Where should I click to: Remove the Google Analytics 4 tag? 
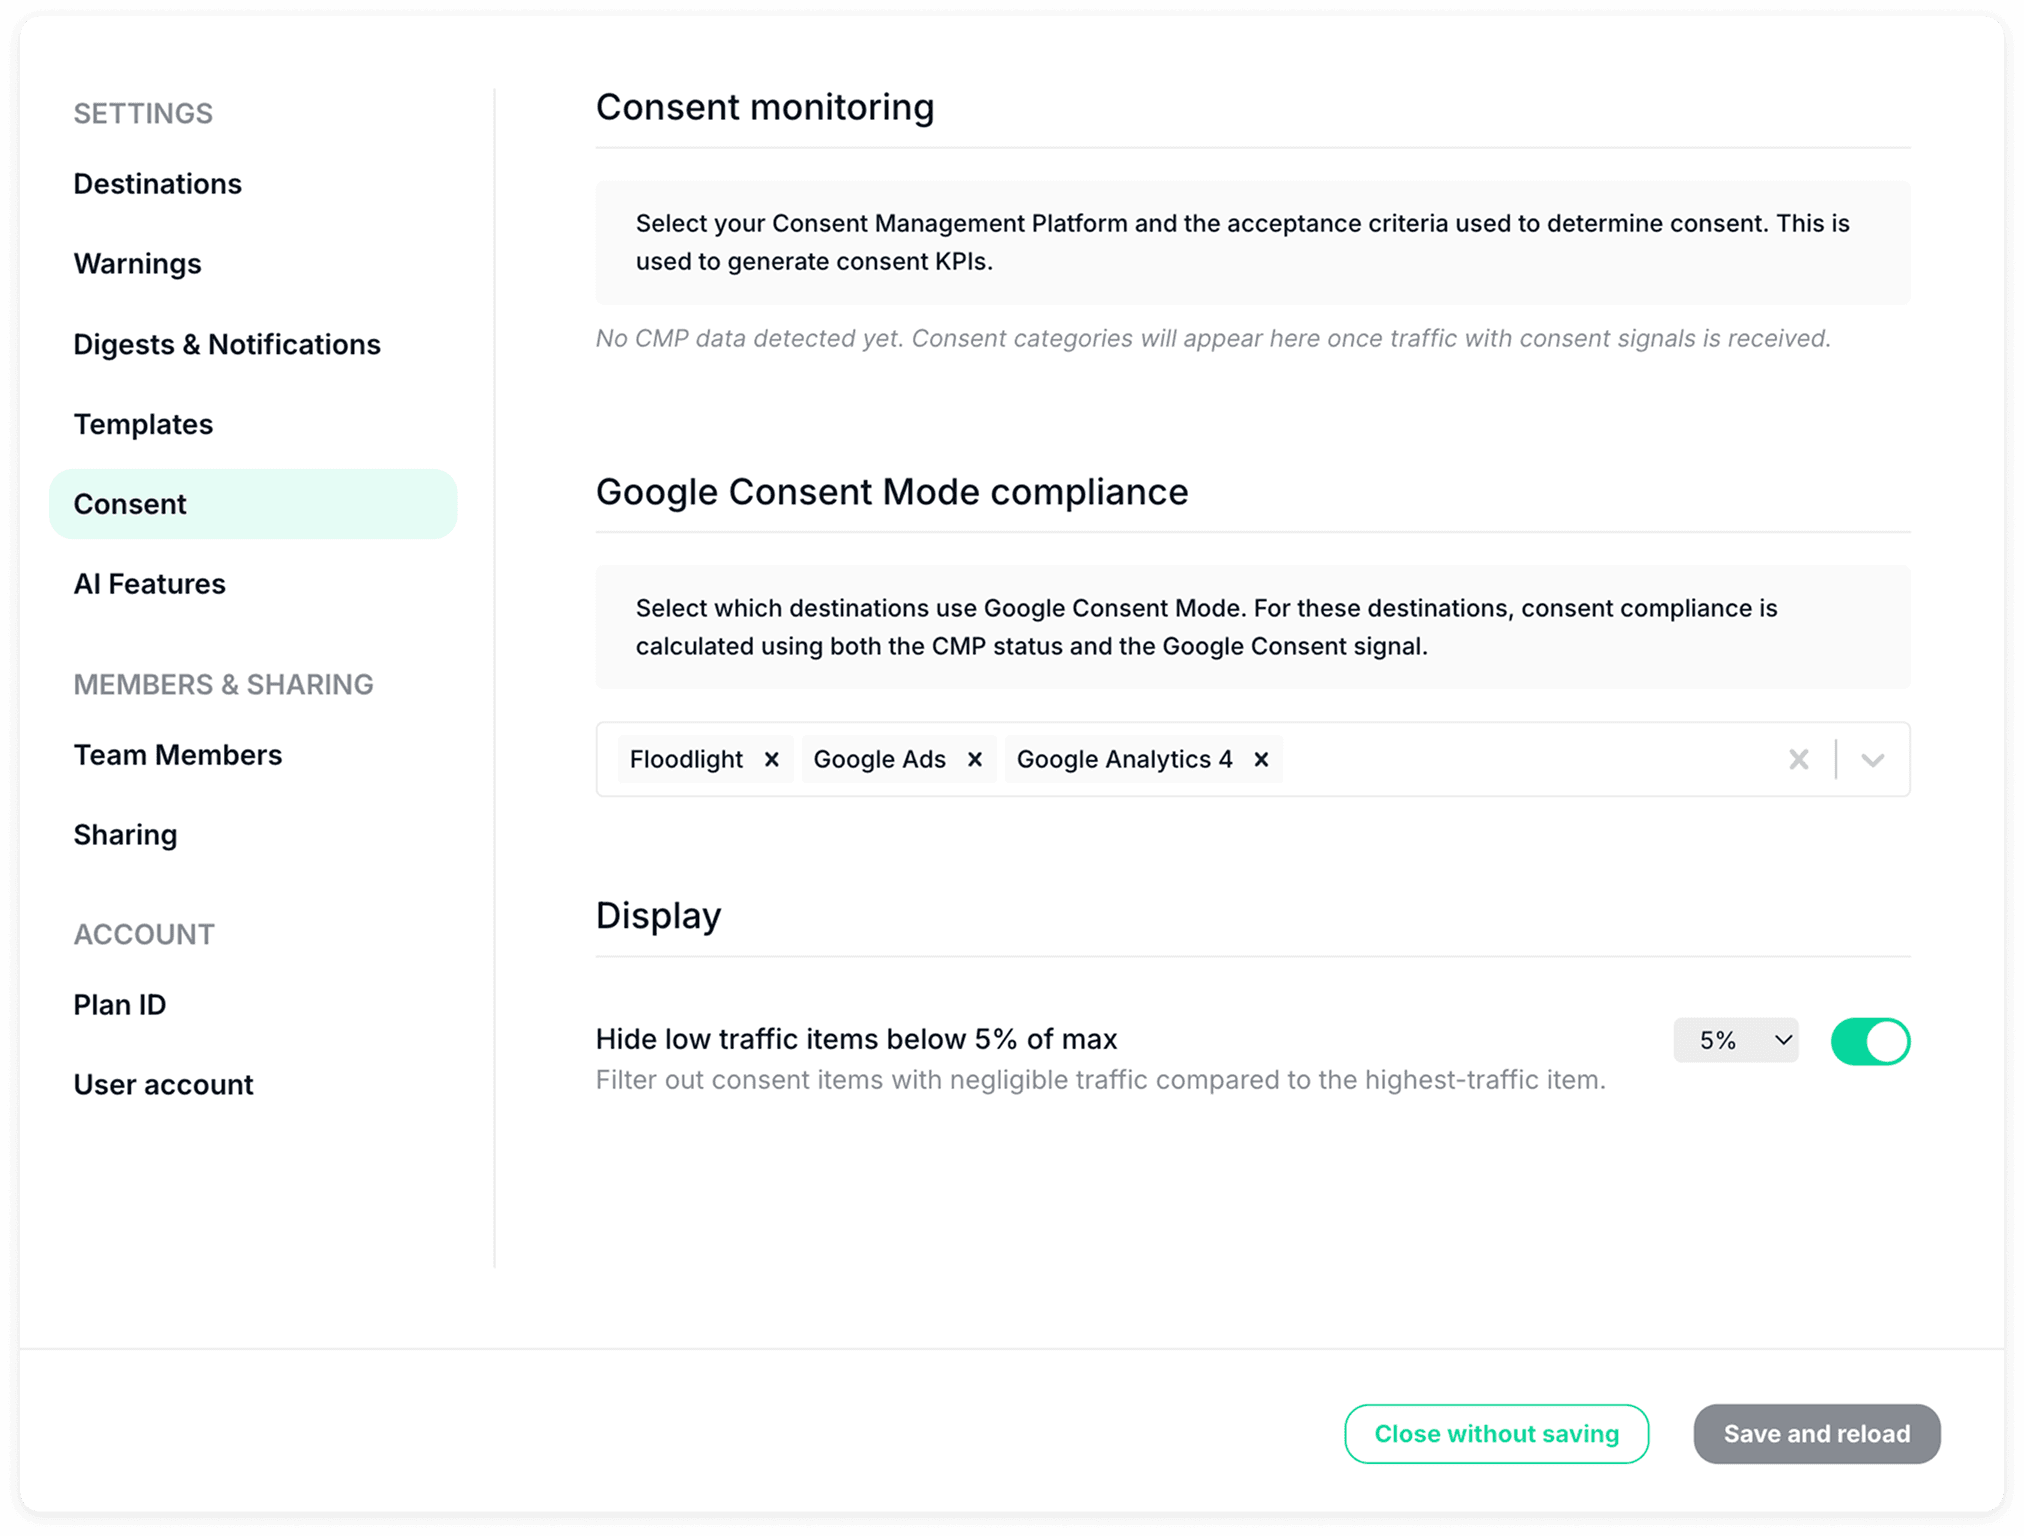tap(1261, 760)
